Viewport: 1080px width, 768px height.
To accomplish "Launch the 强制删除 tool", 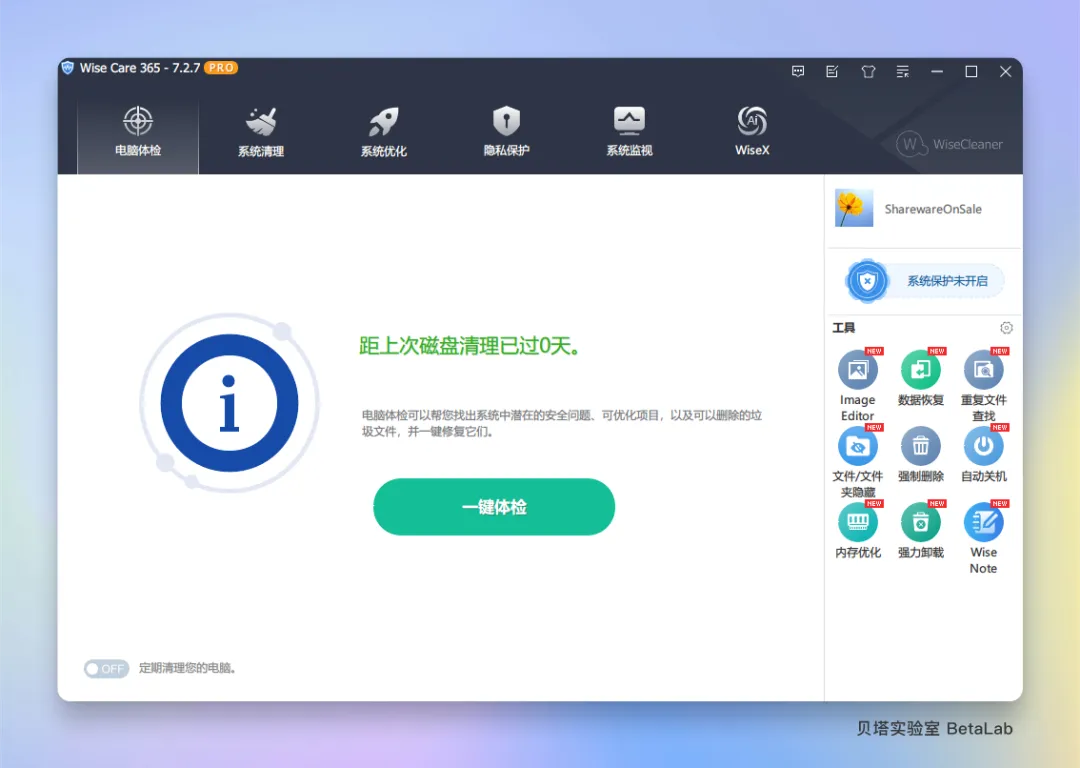I will 921,454.
